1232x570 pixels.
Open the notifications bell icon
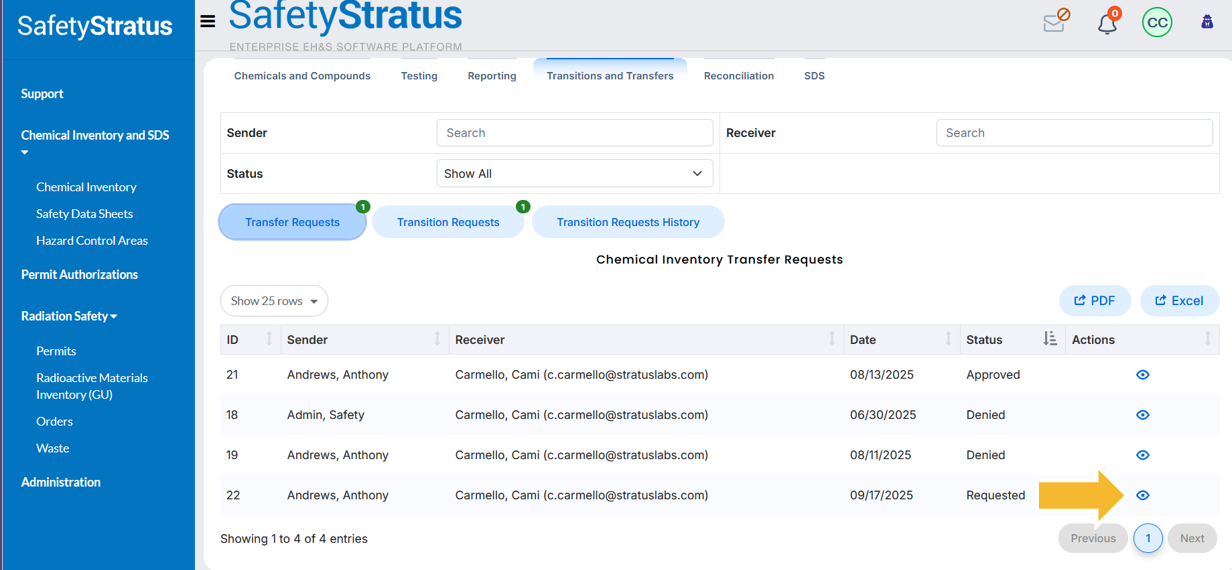[x=1108, y=22]
